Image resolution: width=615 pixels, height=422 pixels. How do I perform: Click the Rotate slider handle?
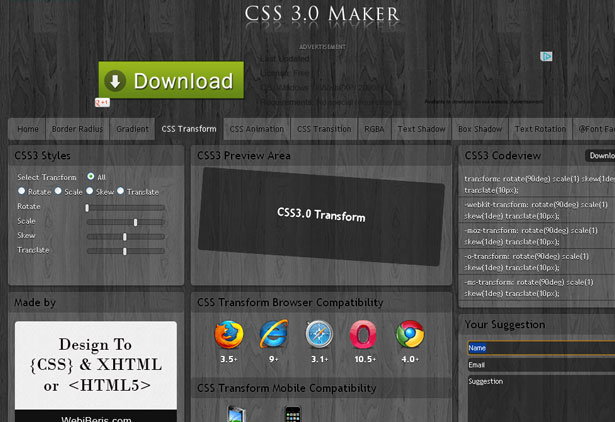87,208
